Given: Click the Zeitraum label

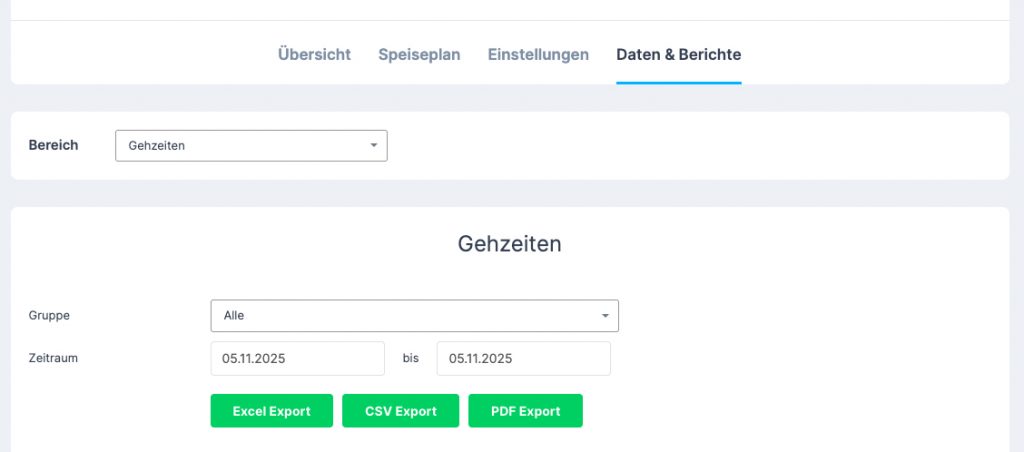Looking at the screenshot, I should point(53,357).
